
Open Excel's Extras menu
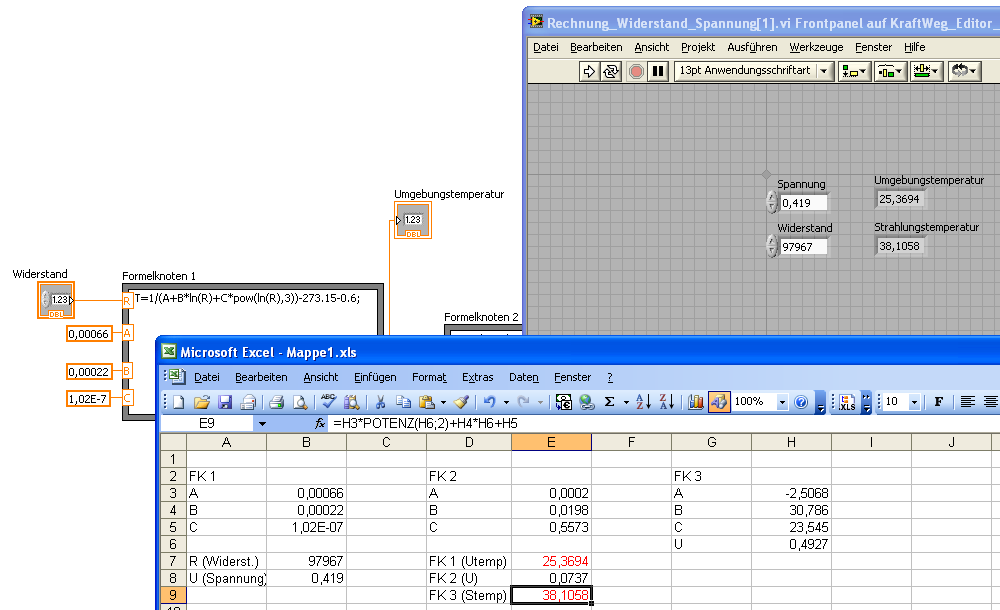478,377
